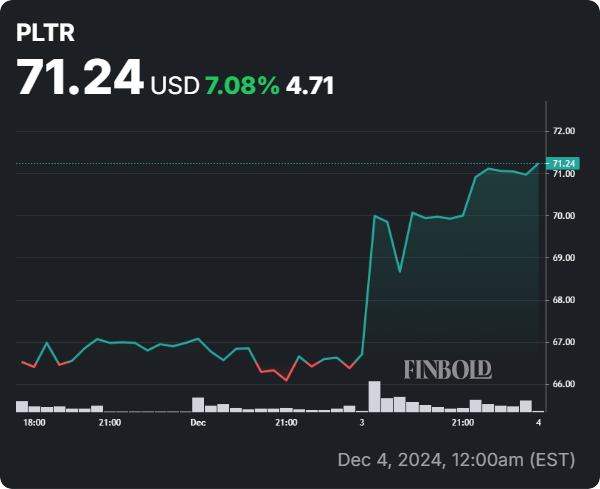Click the Dec date axis label

198,423
